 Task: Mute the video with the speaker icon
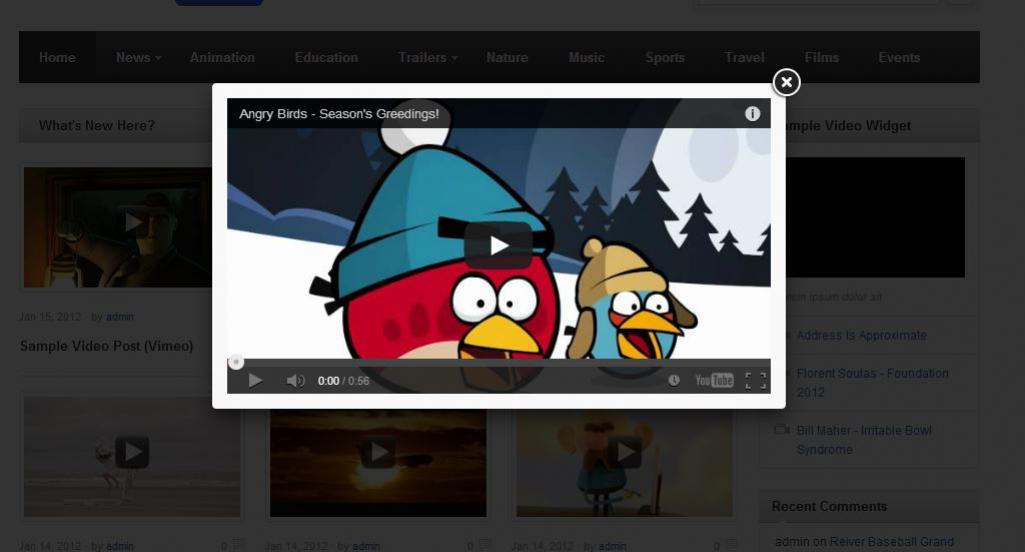click(x=295, y=380)
